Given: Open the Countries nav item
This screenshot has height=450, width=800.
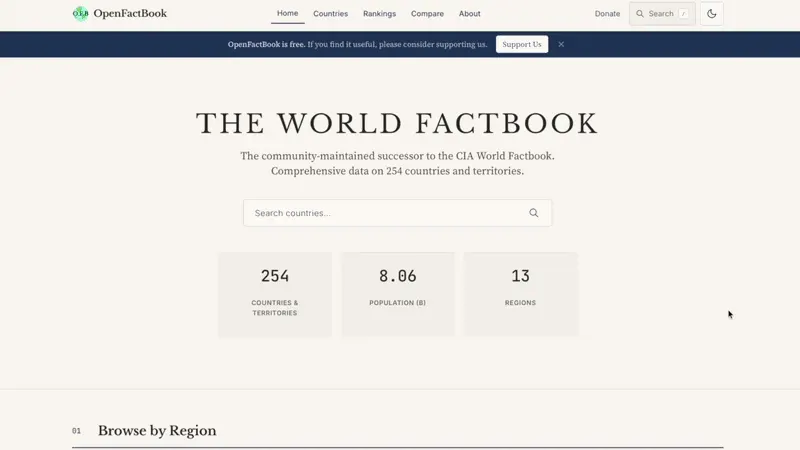Looking at the screenshot, I should tap(331, 14).
